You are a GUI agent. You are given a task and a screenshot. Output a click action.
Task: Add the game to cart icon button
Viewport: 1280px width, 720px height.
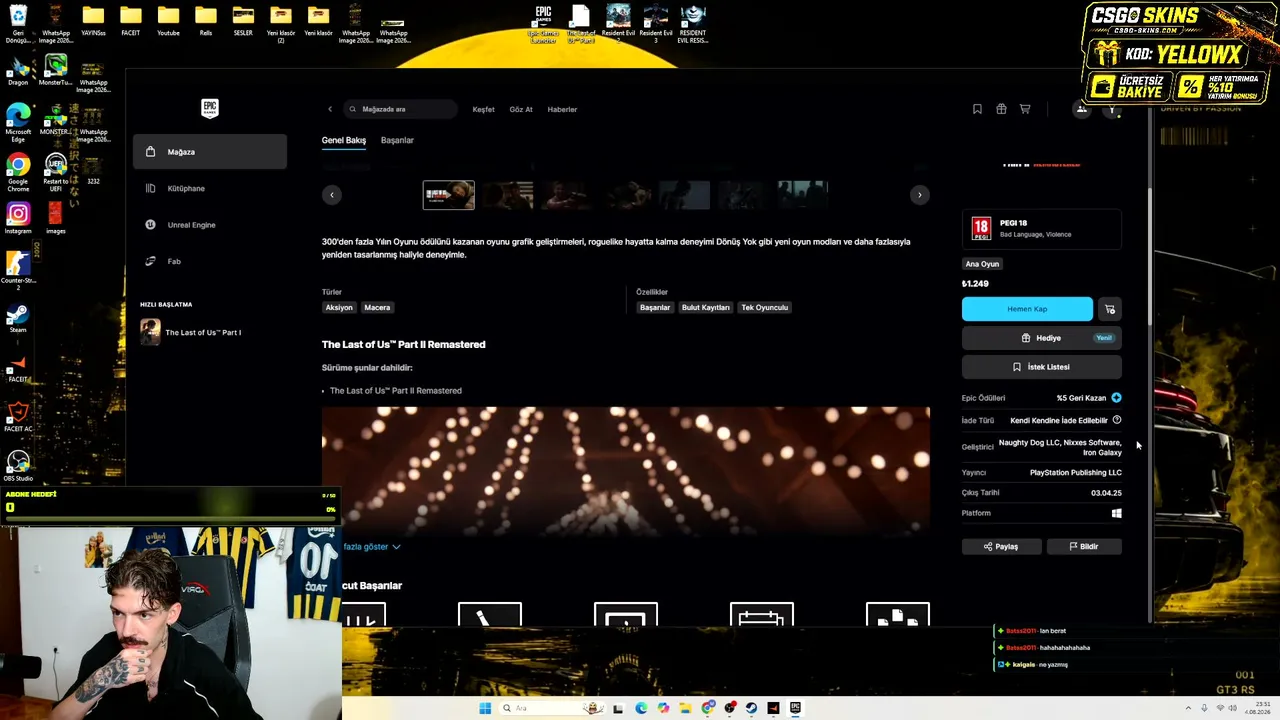(1110, 309)
